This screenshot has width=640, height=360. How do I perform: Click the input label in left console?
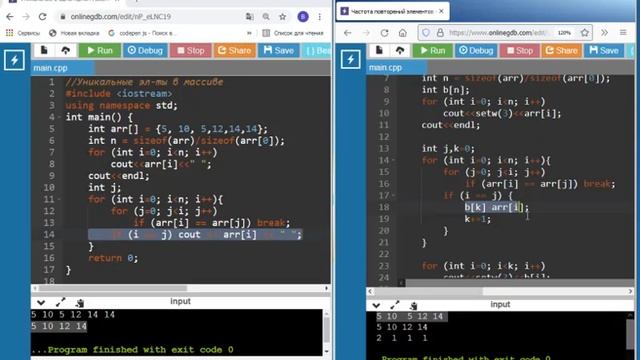(180, 301)
